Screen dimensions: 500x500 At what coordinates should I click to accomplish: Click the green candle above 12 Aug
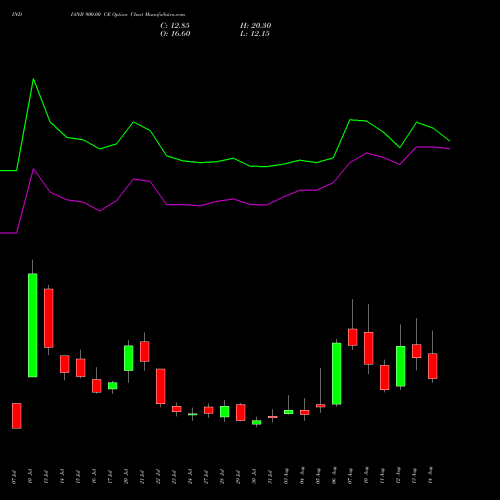401,366
